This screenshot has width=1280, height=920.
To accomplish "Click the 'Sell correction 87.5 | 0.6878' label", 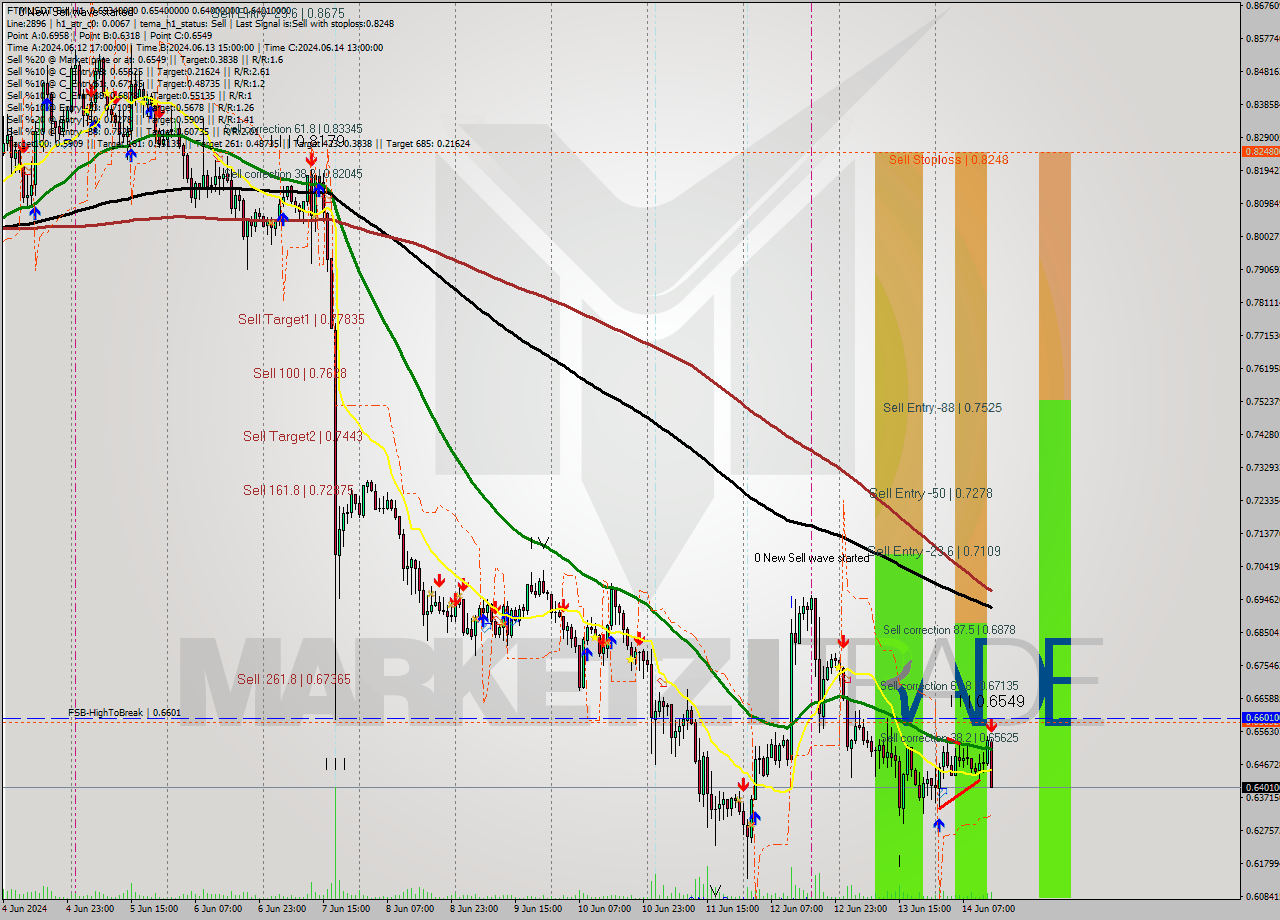I will 949,630.
